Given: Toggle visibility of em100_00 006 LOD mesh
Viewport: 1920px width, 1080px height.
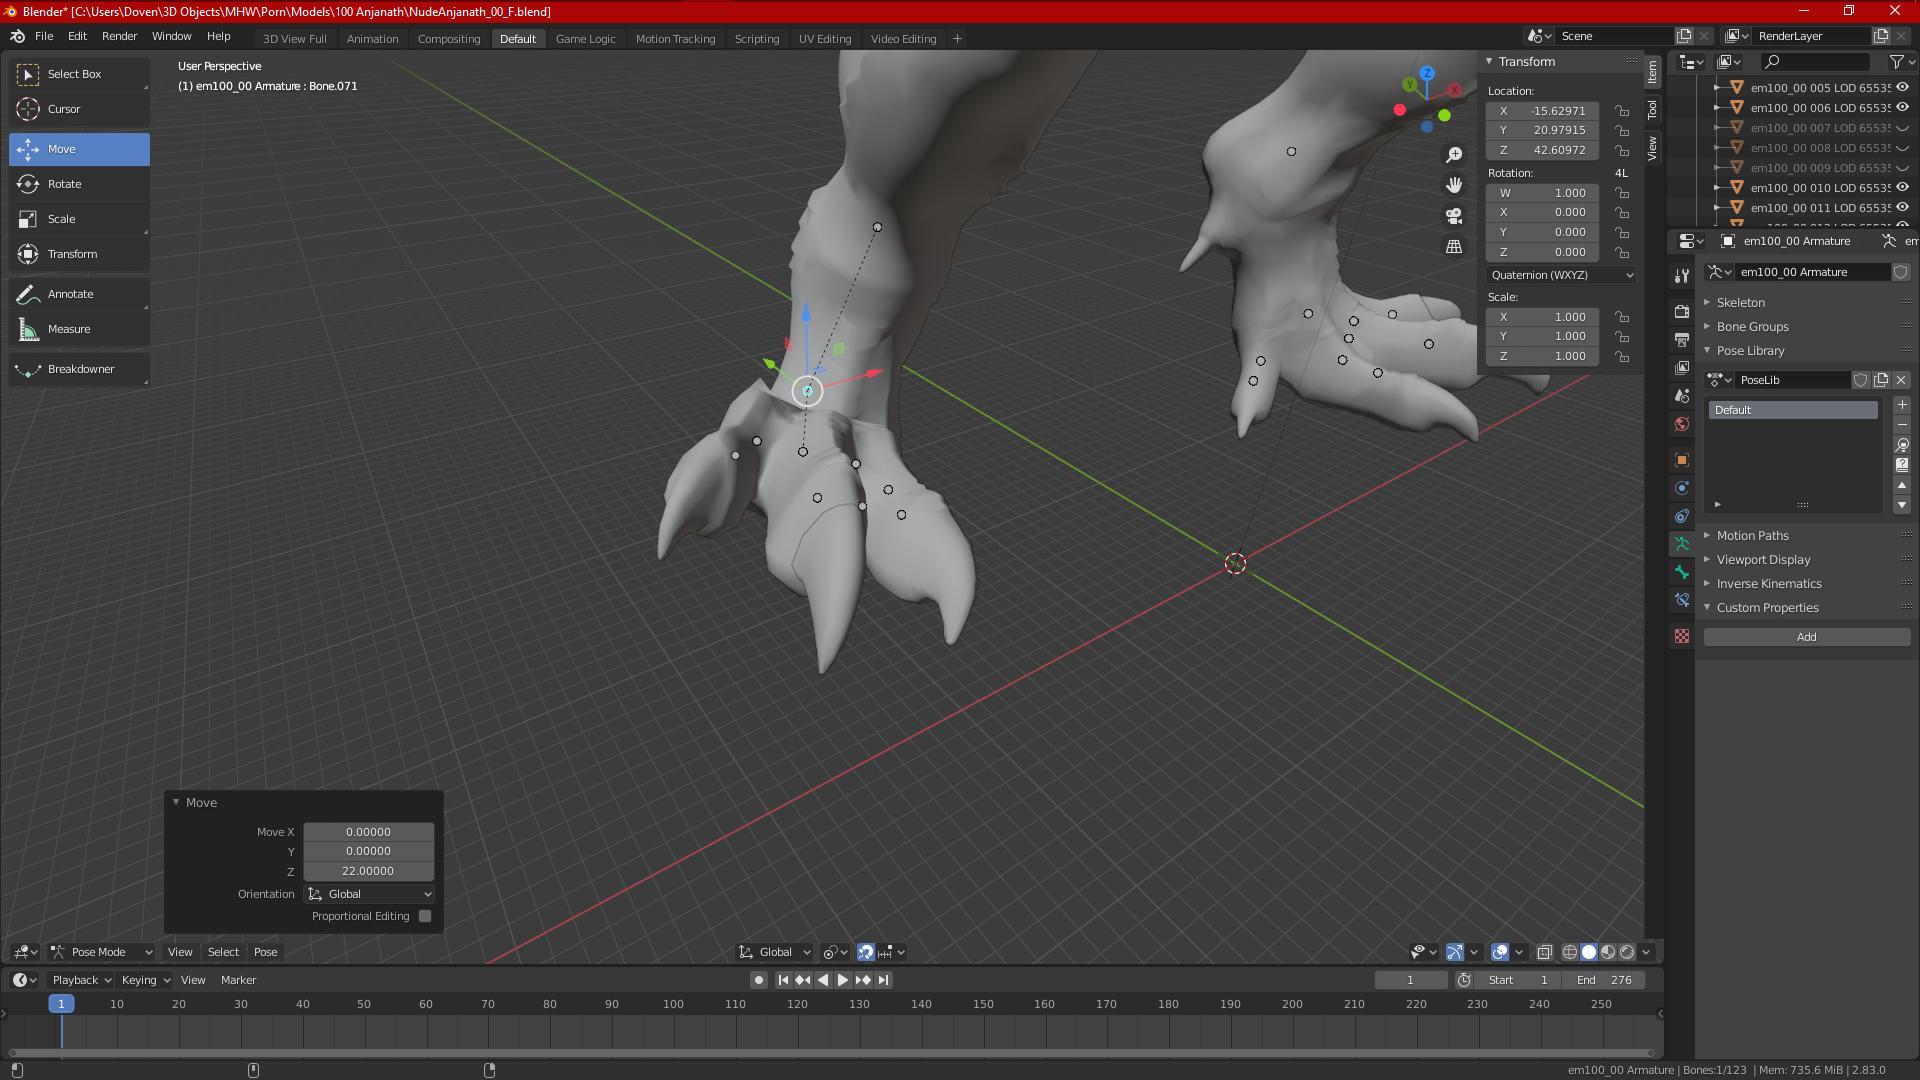Looking at the screenshot, I should [x=1902, y=108].
